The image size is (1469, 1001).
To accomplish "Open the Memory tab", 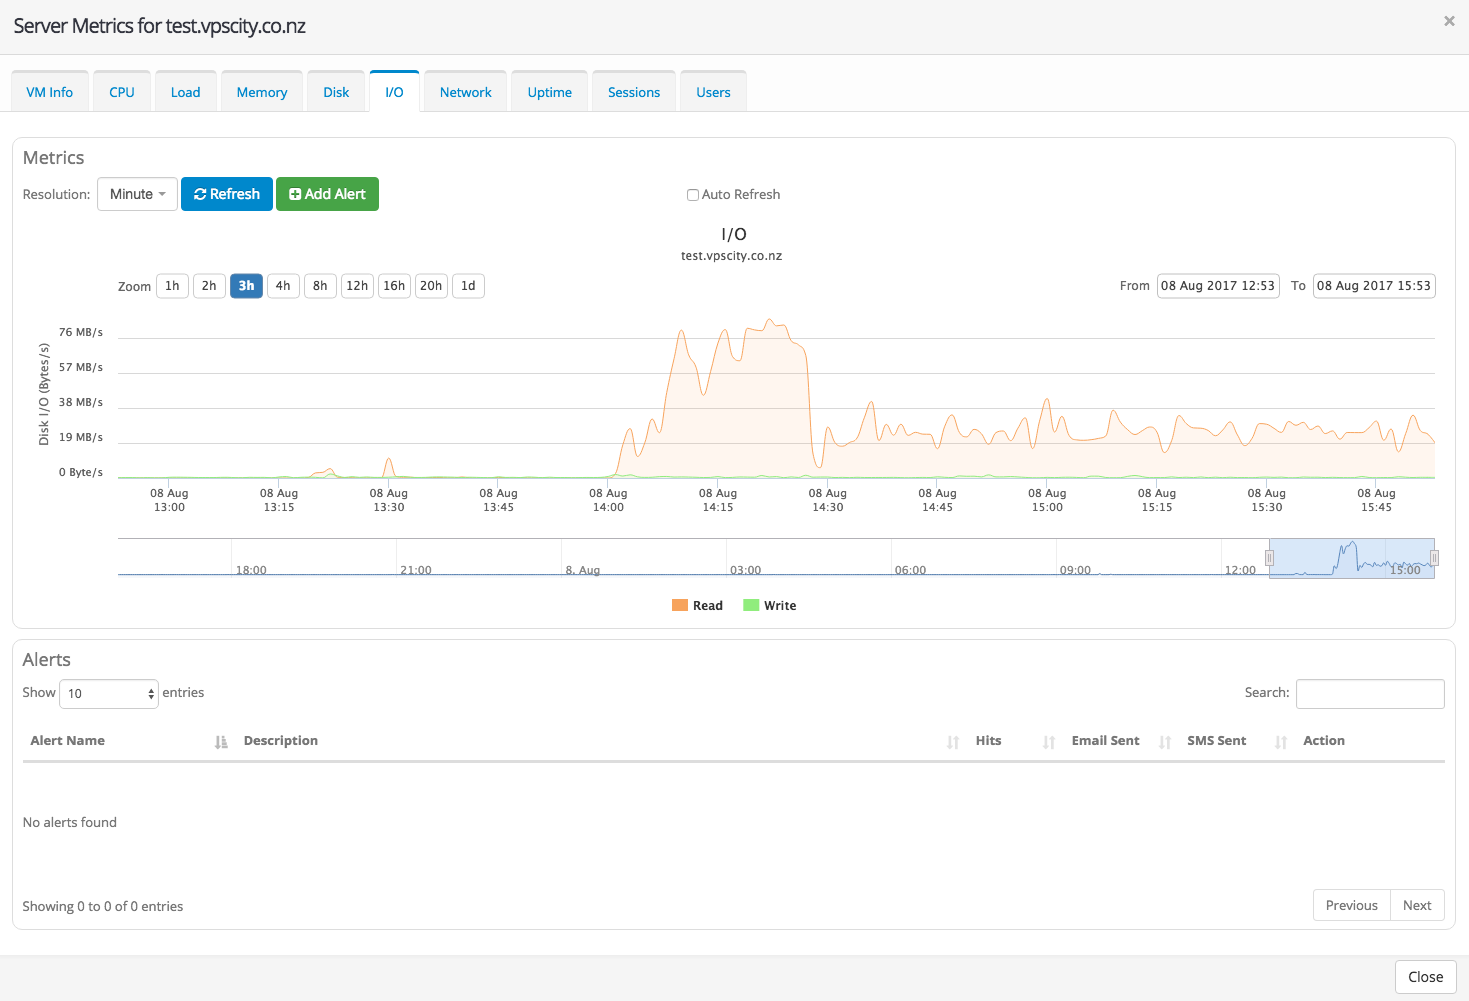I will 261,92.
